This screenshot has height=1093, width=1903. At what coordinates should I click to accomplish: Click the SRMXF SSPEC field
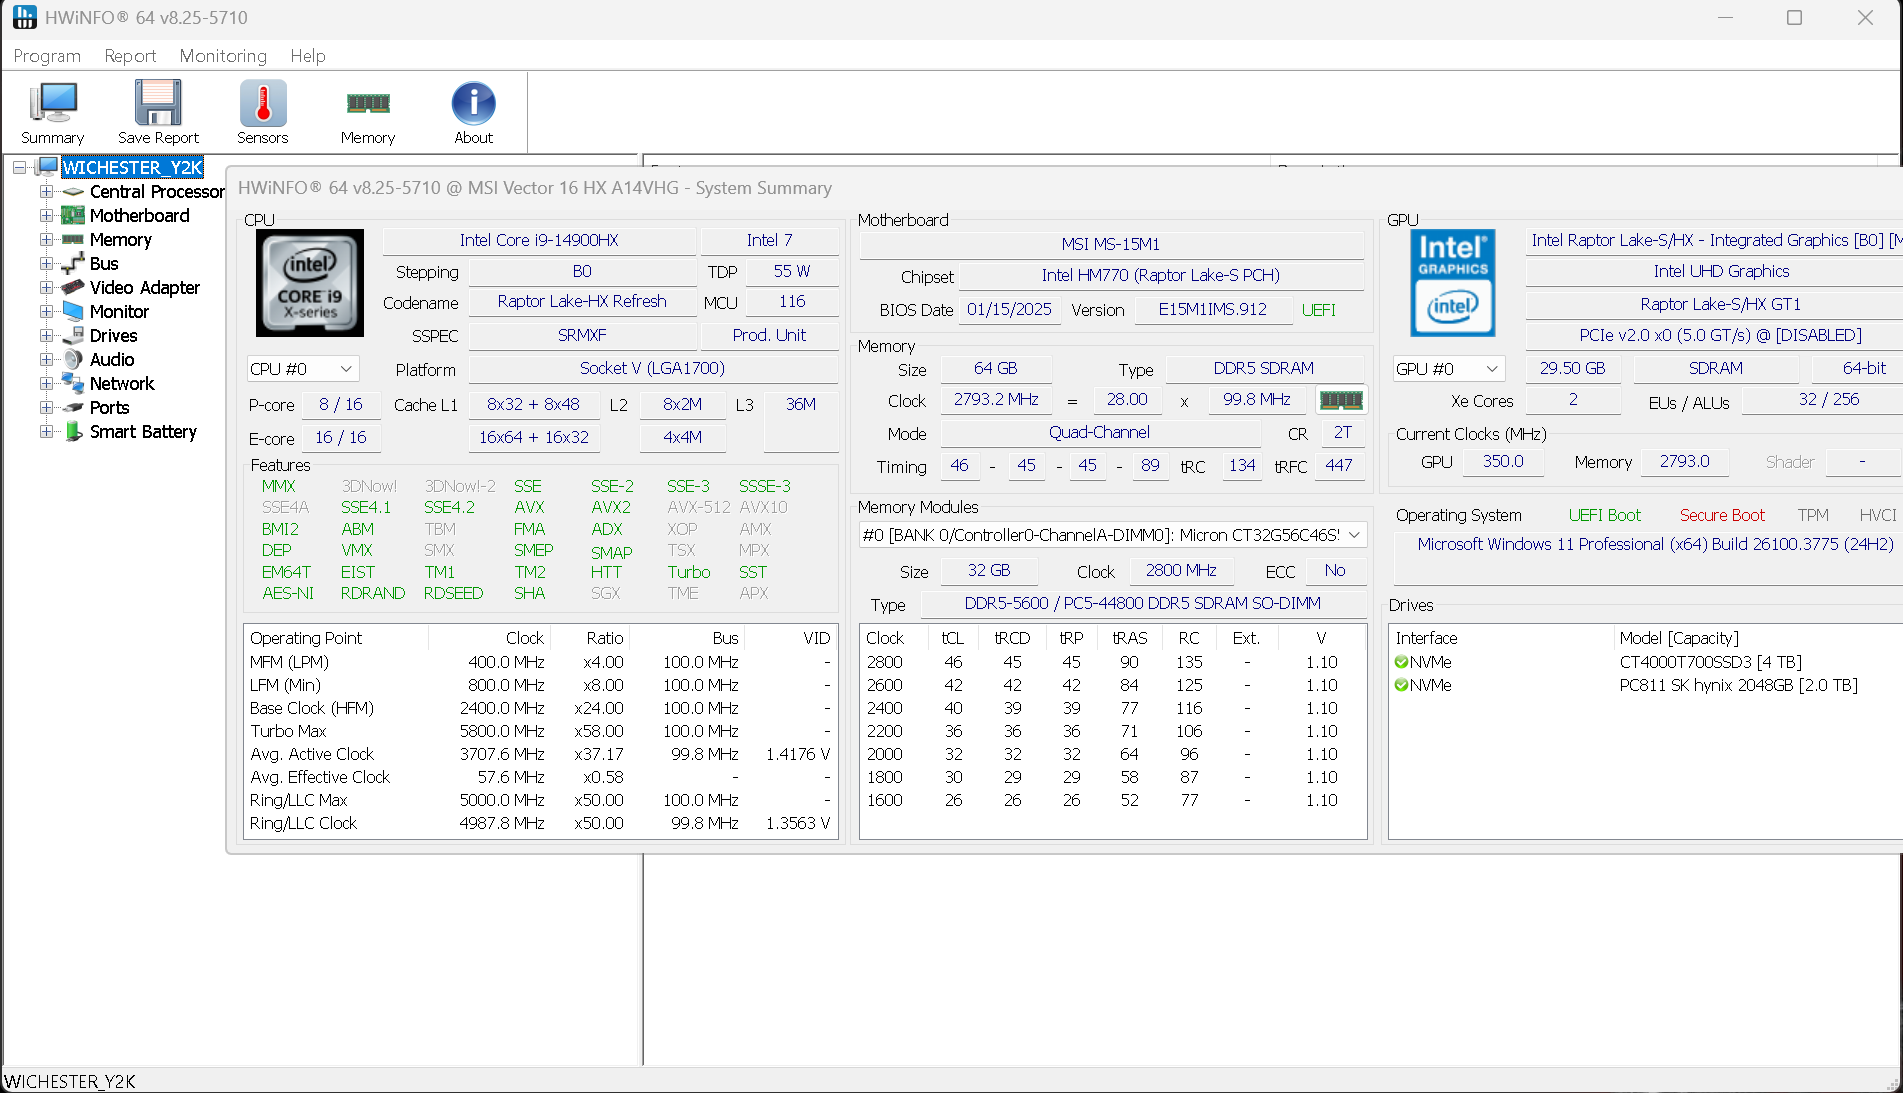(x=582, y=336)
